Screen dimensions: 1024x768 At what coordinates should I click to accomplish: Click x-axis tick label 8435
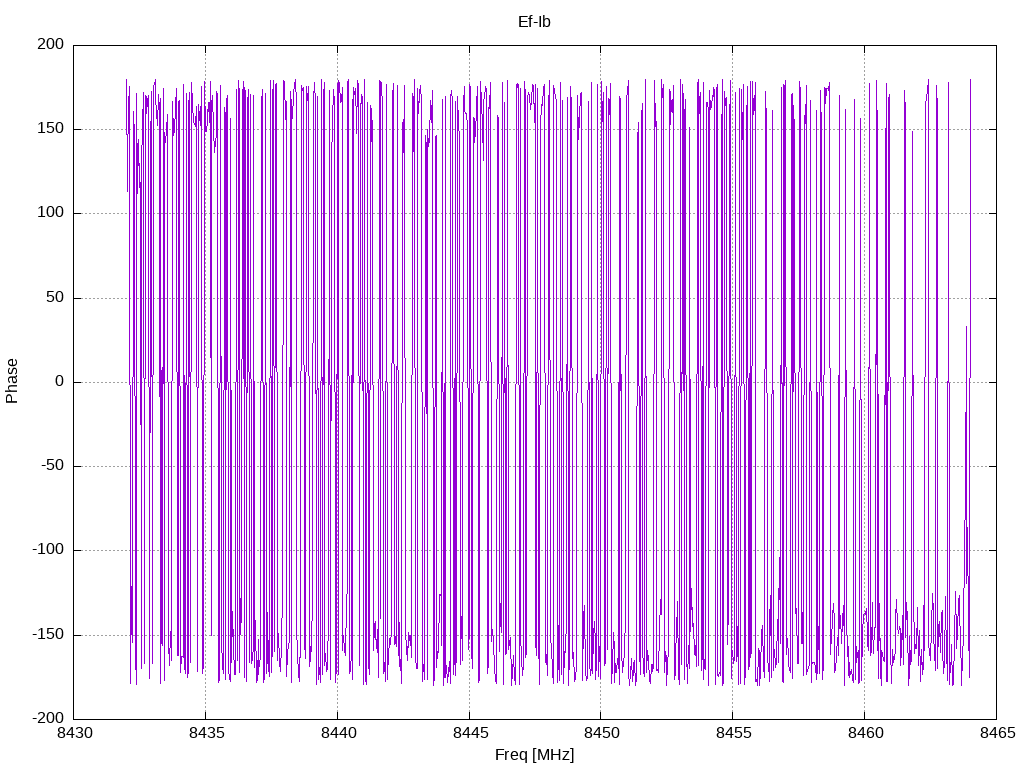(x=206, y=733)
